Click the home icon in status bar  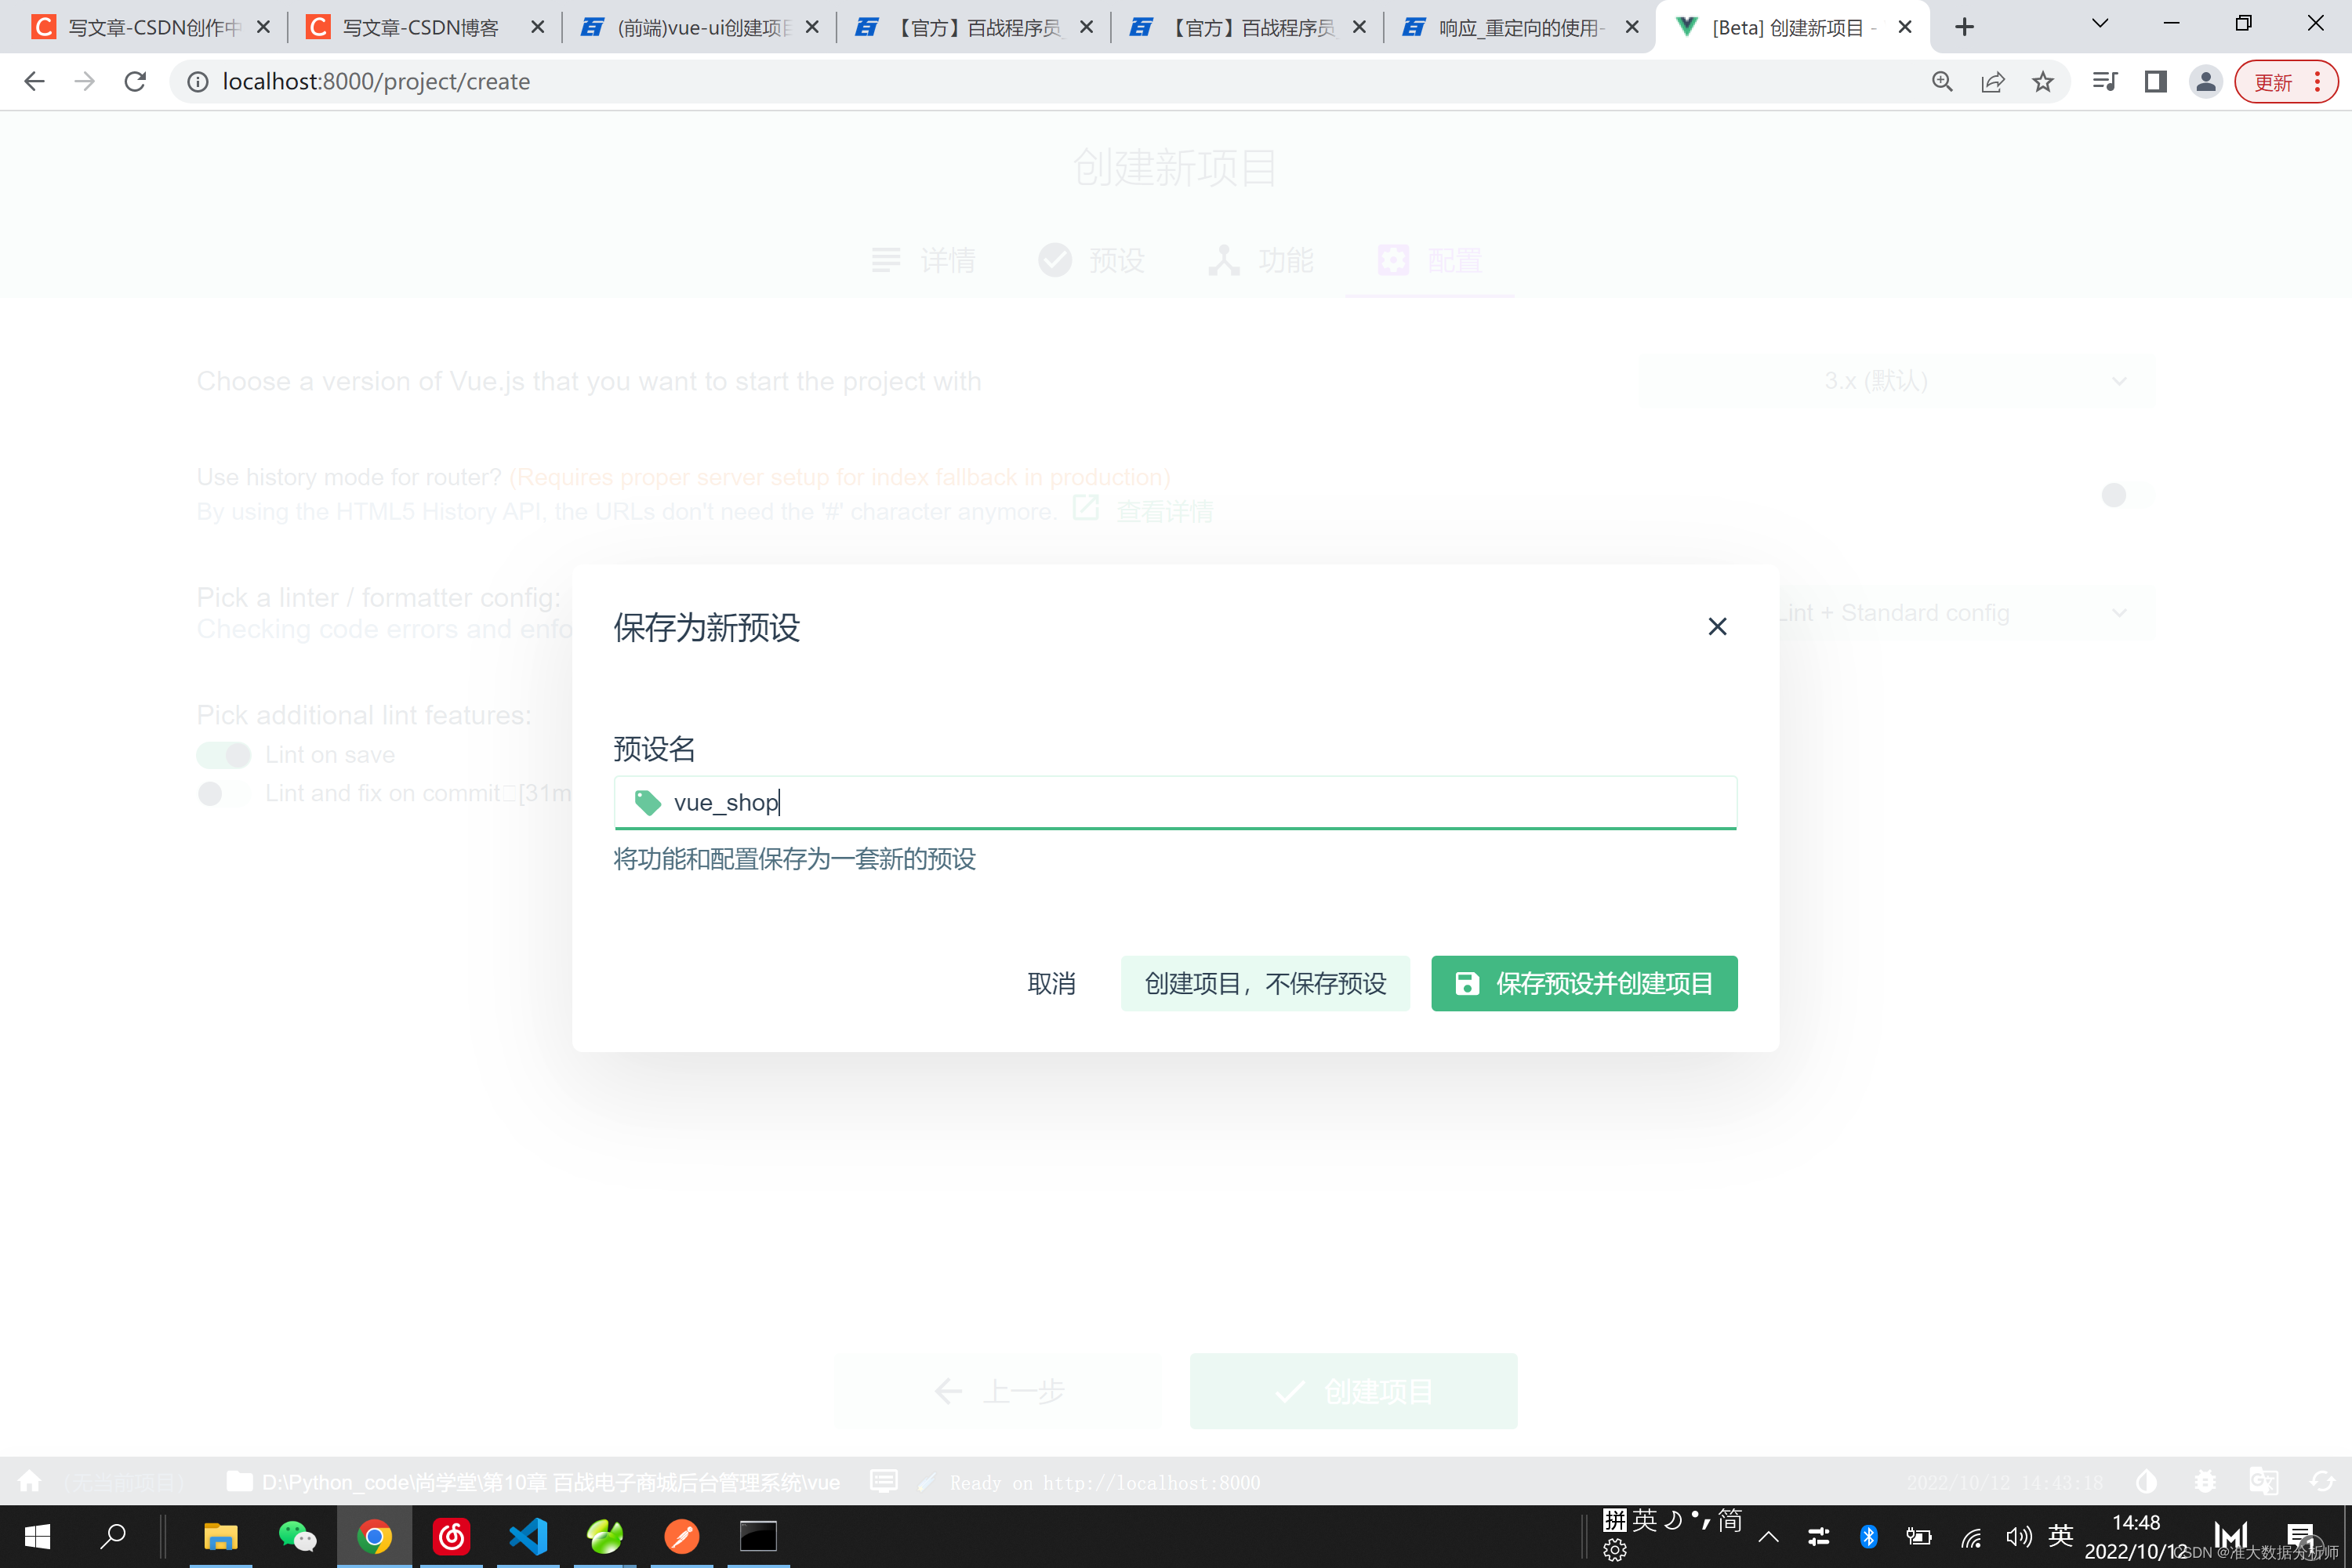pos(29,1481)
